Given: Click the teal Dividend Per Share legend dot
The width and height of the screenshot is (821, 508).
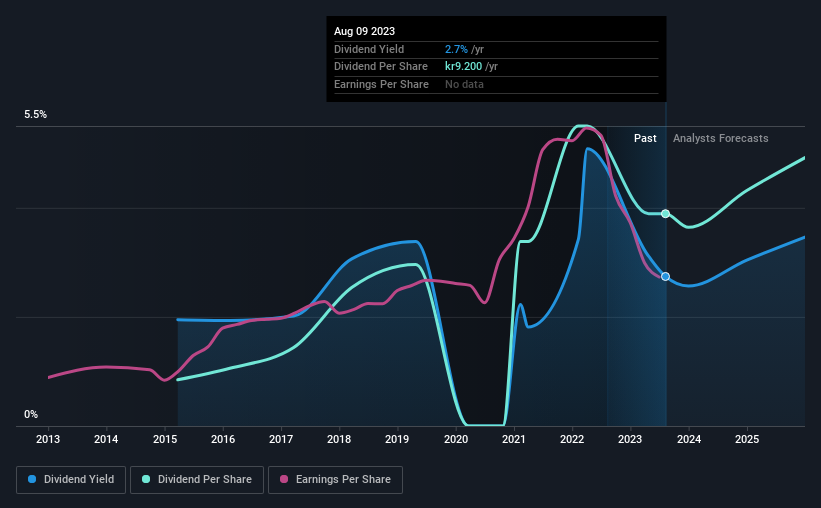Looking at the screenshot, I should click(146, 479).
